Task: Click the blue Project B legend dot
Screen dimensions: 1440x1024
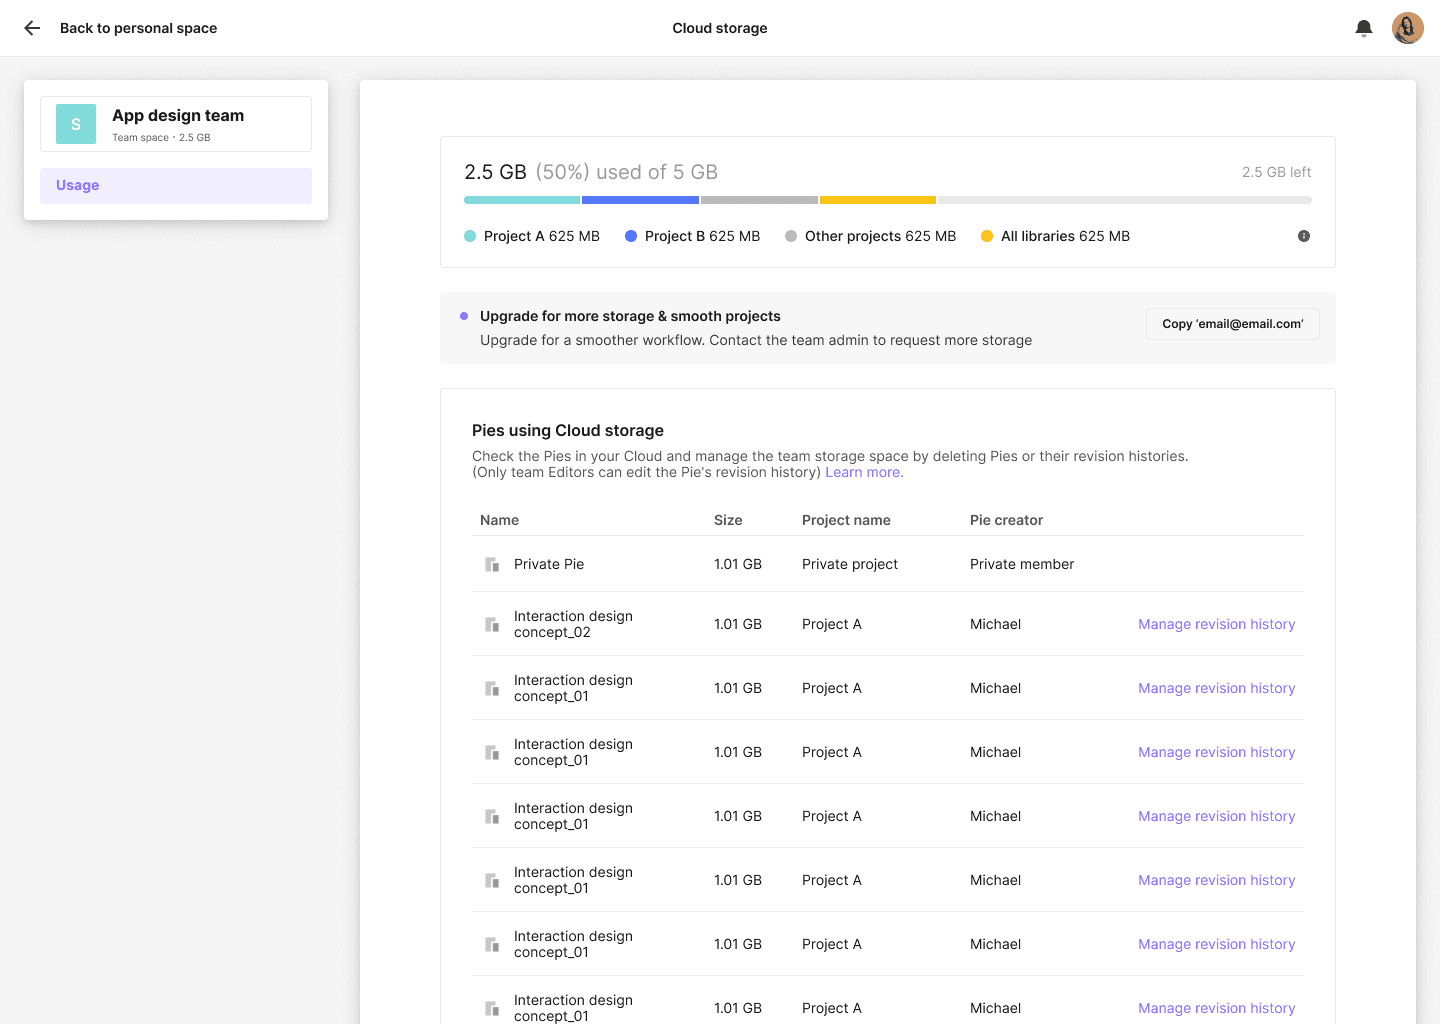Action: click(x=629, y=235)
